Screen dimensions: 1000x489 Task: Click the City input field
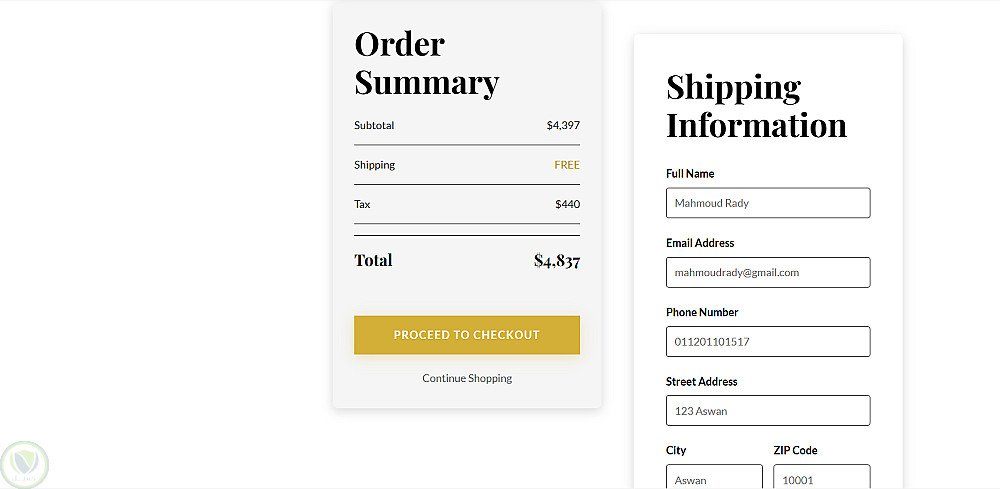click(714, 478)
